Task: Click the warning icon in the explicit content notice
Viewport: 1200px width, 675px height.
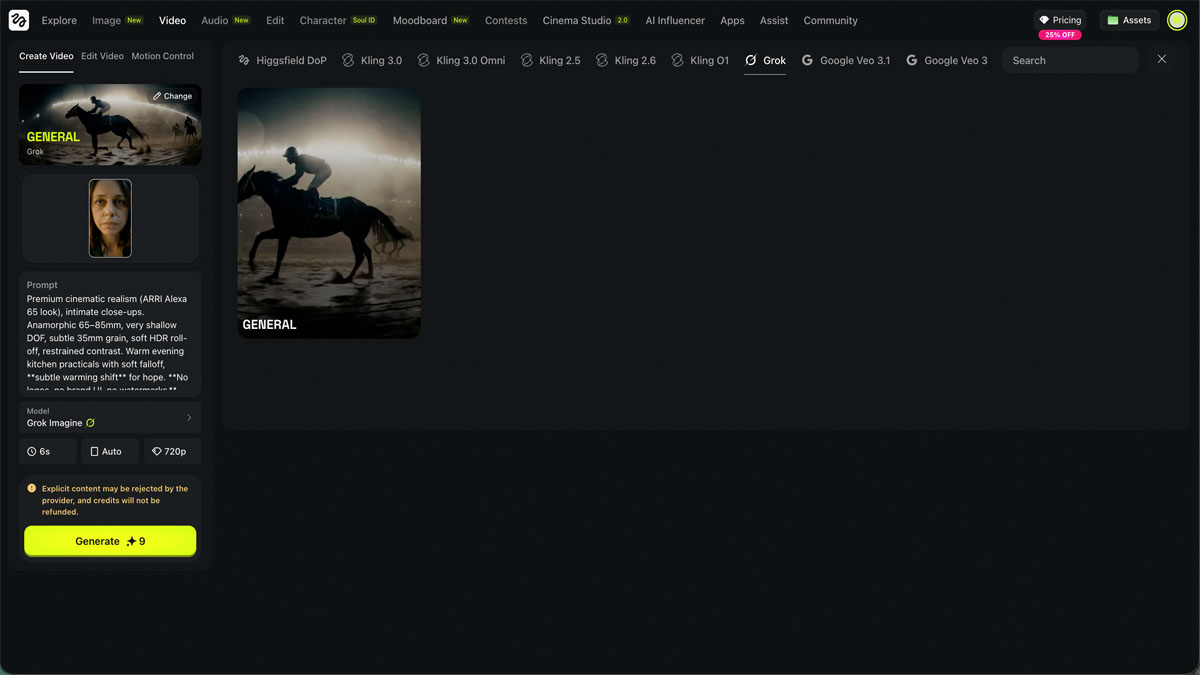Action: [33, 488]
